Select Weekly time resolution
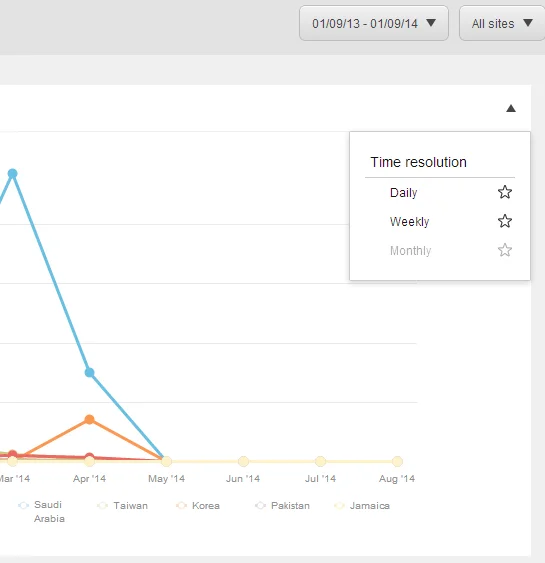The width and height of the screenshot is (545, 563). 409,222
